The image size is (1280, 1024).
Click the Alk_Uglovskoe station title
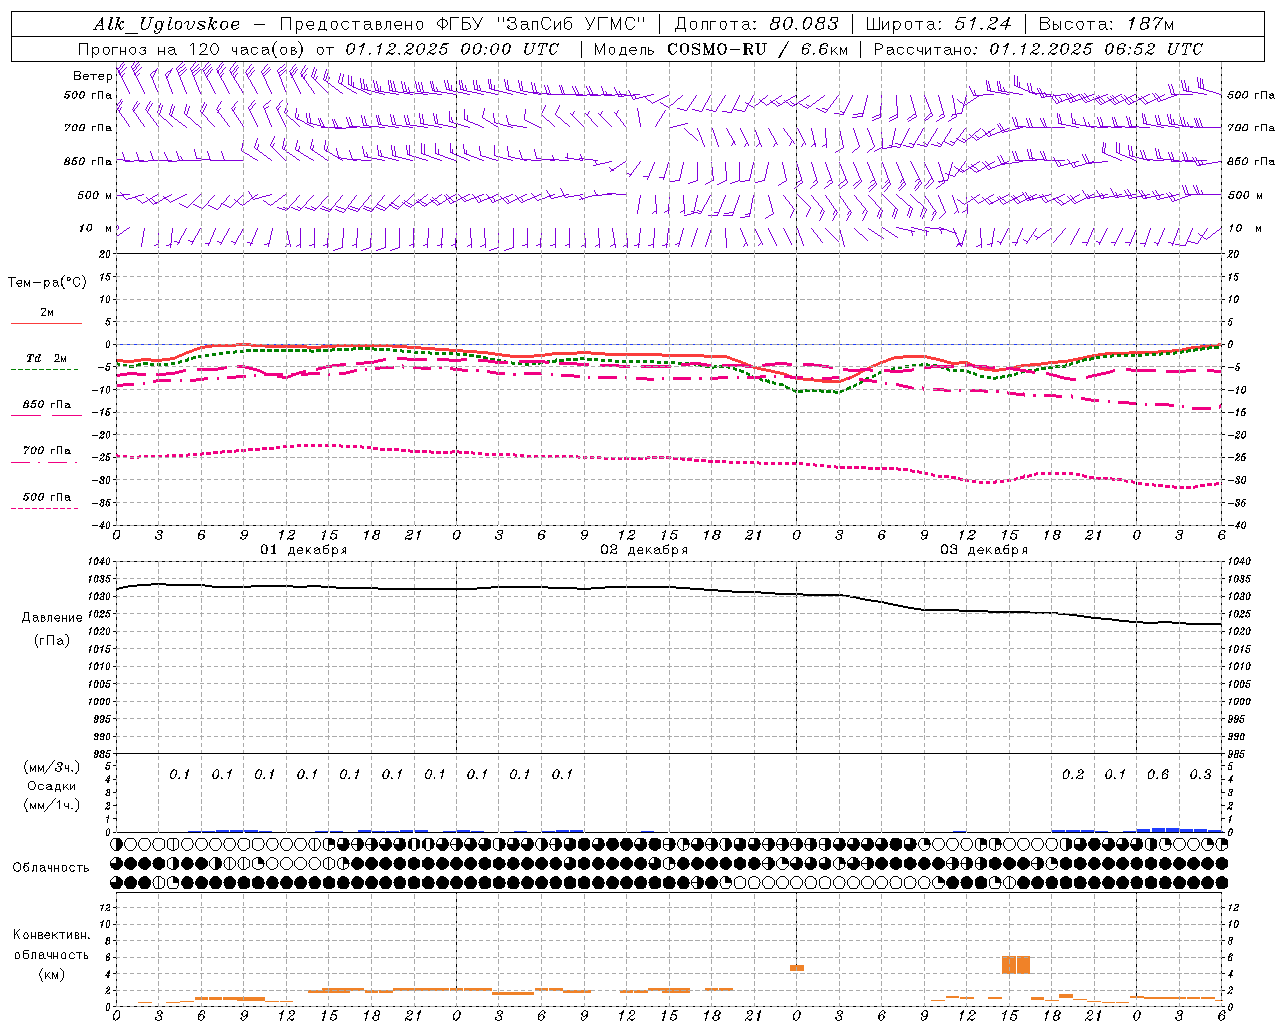click(167, 24)
